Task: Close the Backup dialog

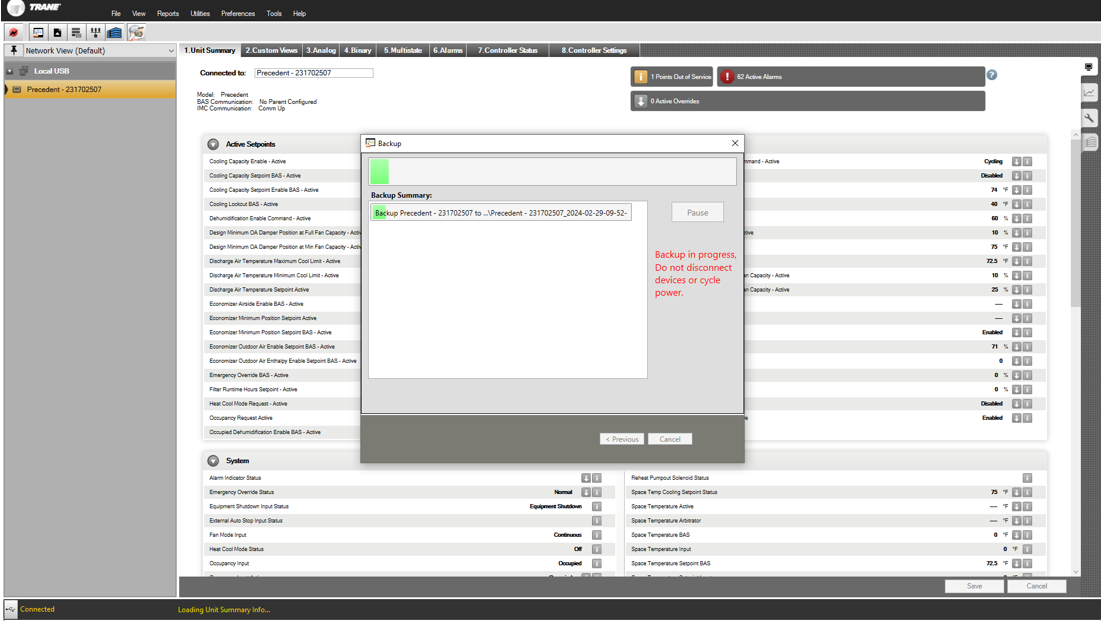Action: coord(734,143)
